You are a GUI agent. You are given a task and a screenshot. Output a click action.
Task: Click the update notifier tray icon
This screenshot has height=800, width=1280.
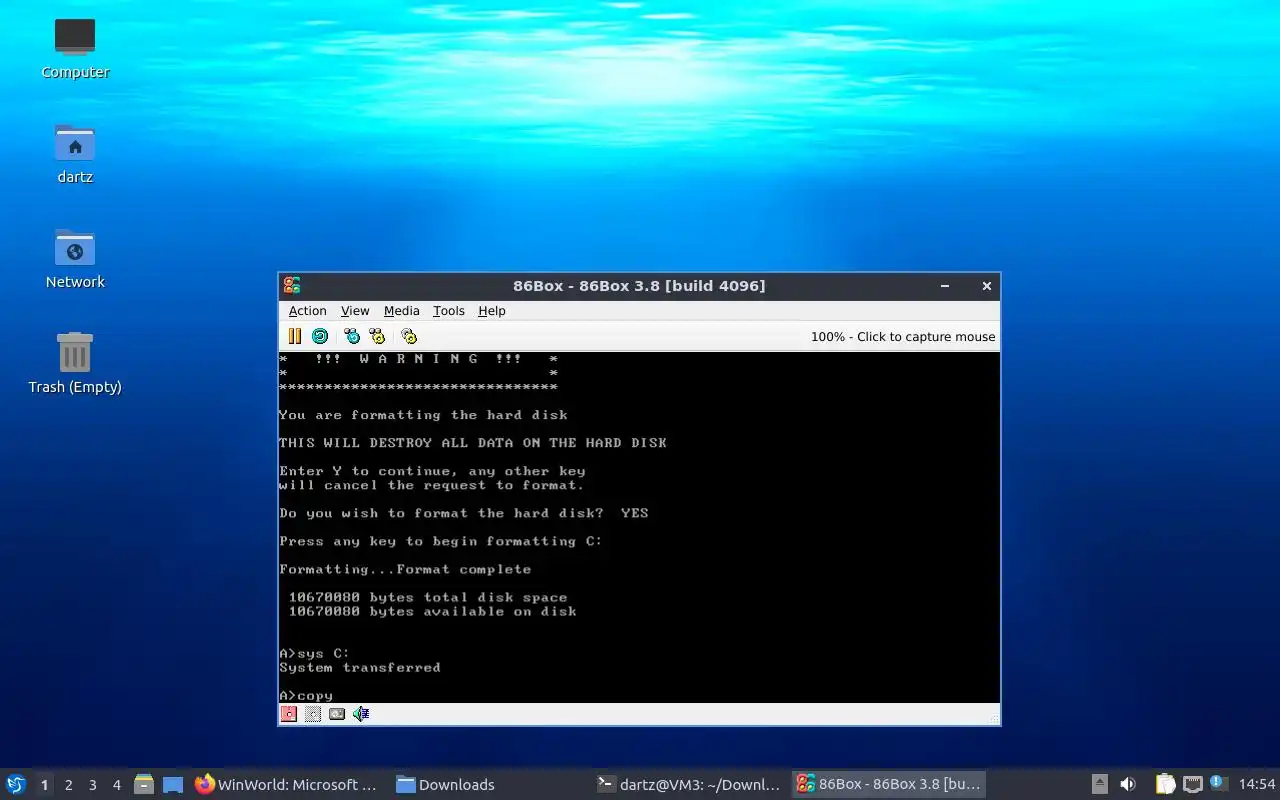coord(1218,783)
